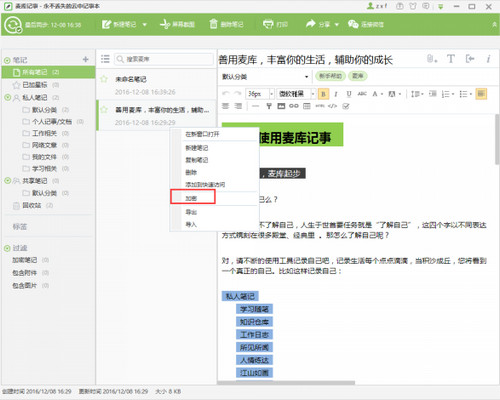The width and height of the screenshot is (500, 400).
Task: Choose 导出 from the context menu
Action: pos(191,212)
